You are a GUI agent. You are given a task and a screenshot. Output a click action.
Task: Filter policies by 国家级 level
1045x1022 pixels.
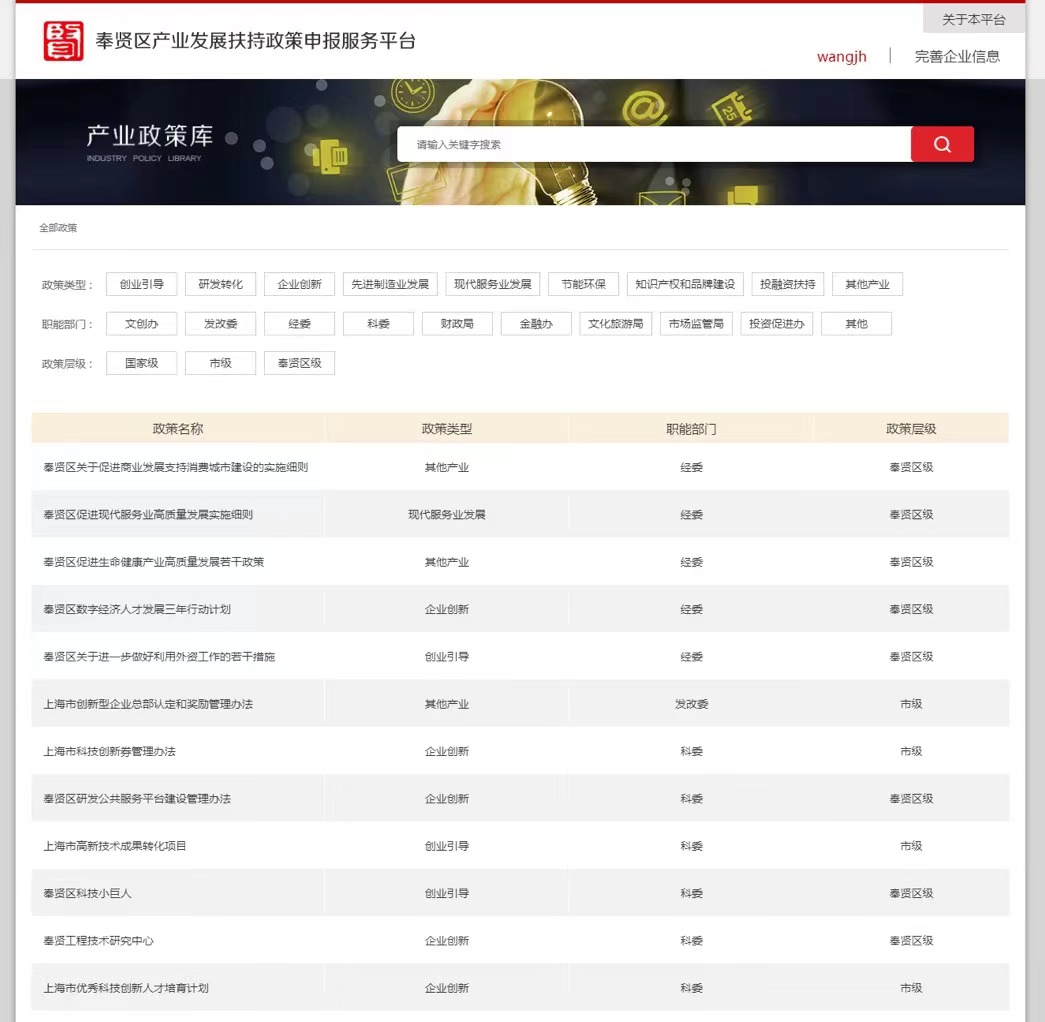point(141,363)
